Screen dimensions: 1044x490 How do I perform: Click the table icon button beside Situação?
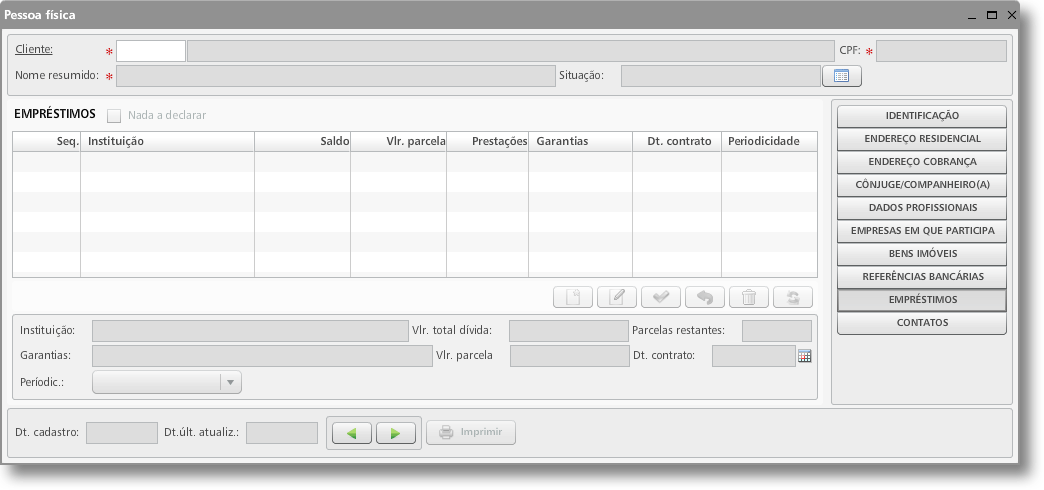tap(842, 76)
